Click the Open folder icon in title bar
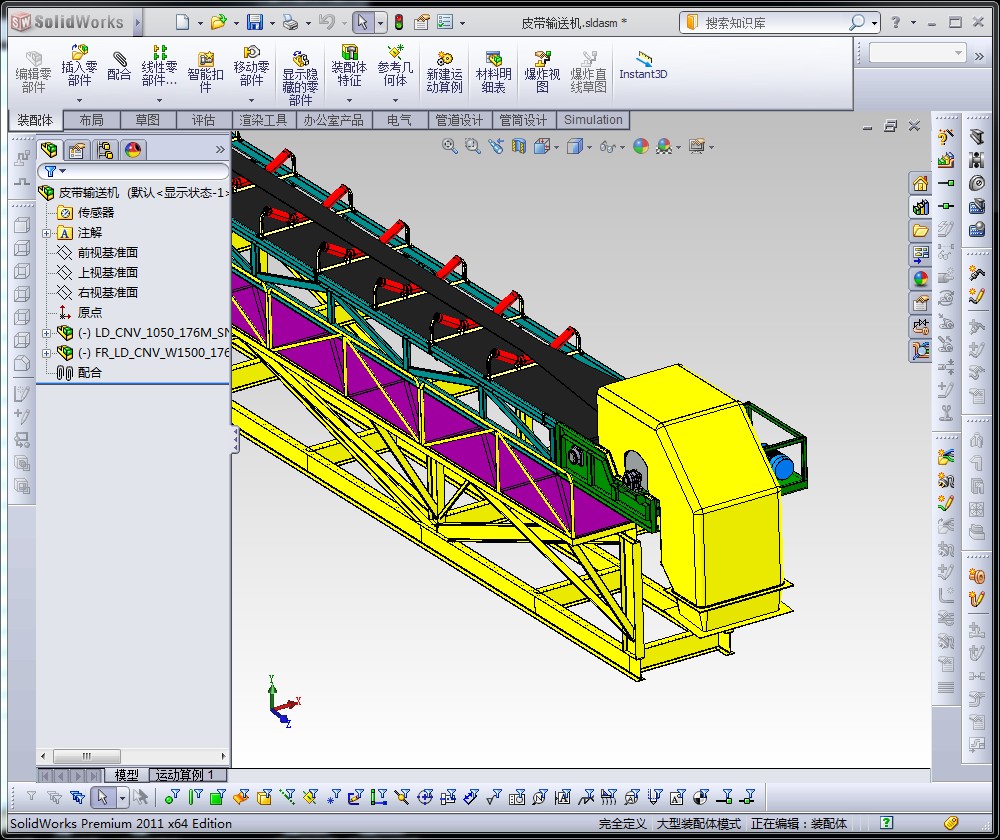1000x840 pixels. [219, 23]
